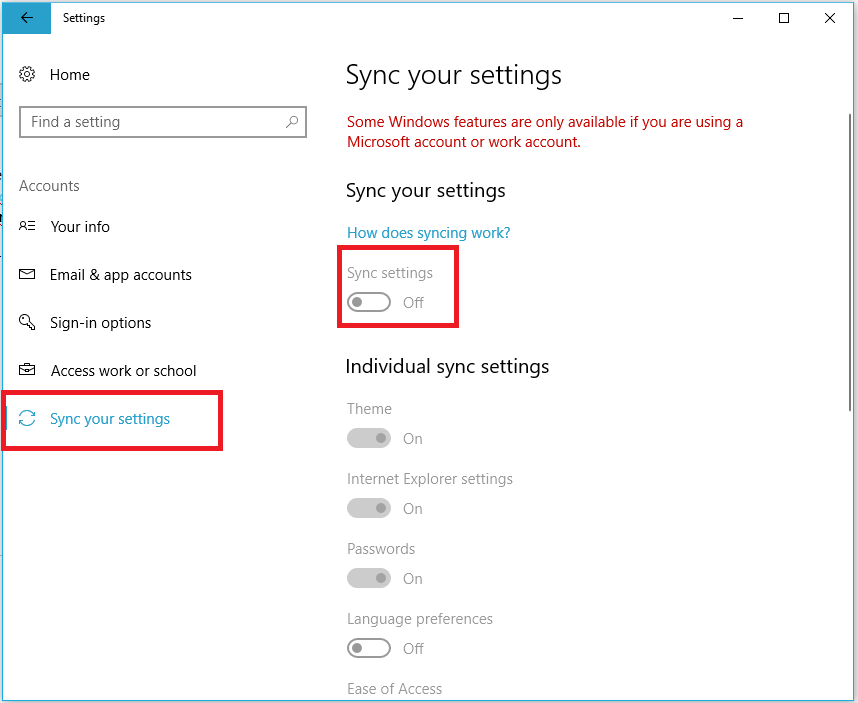858x703 pixels.
Task: Select Sync your settings in sidebar
Action: (x=110, y=419)
